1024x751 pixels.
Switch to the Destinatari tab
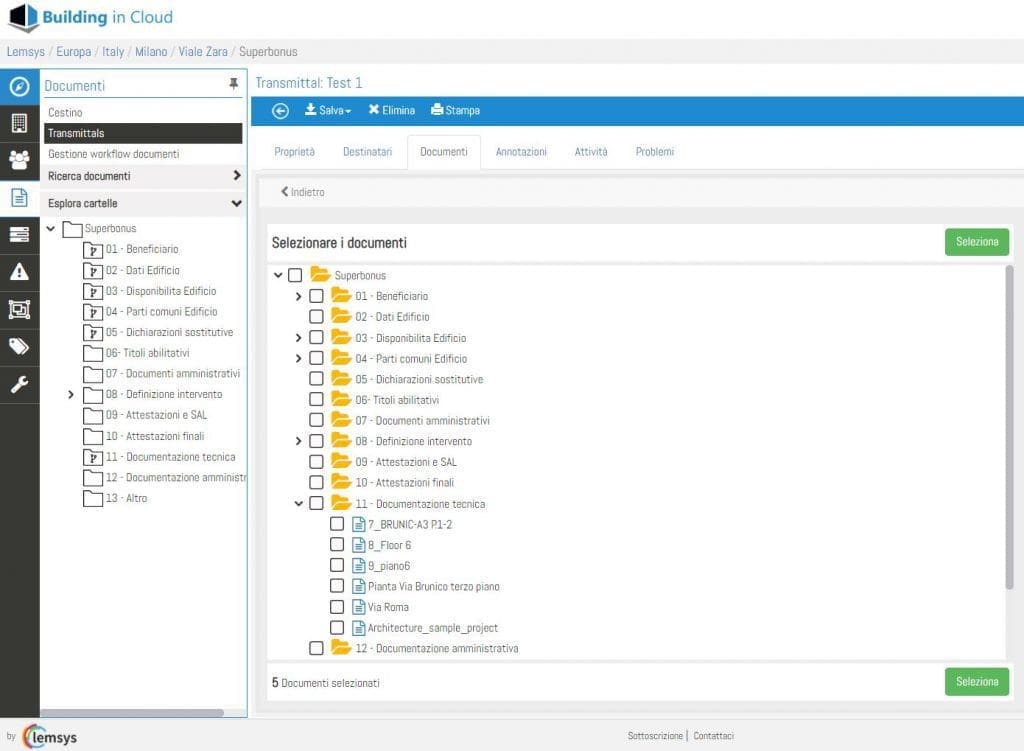368,152
